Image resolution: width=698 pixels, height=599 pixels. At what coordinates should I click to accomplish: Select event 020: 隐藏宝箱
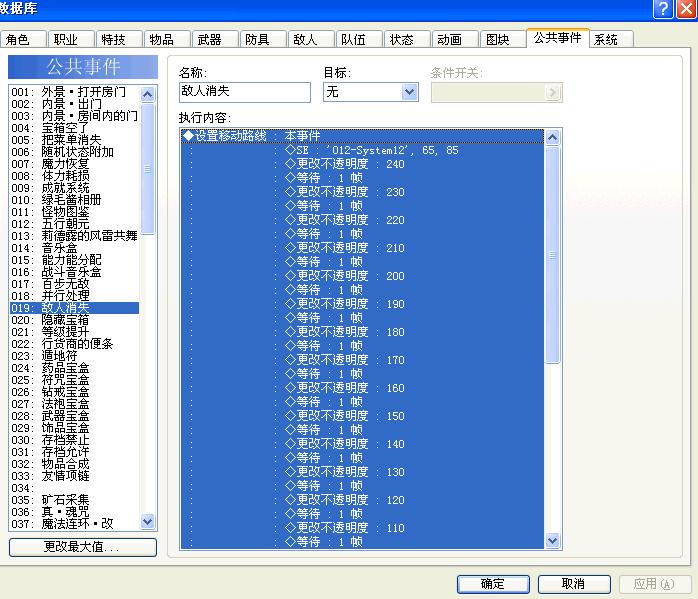click(74, 320)
